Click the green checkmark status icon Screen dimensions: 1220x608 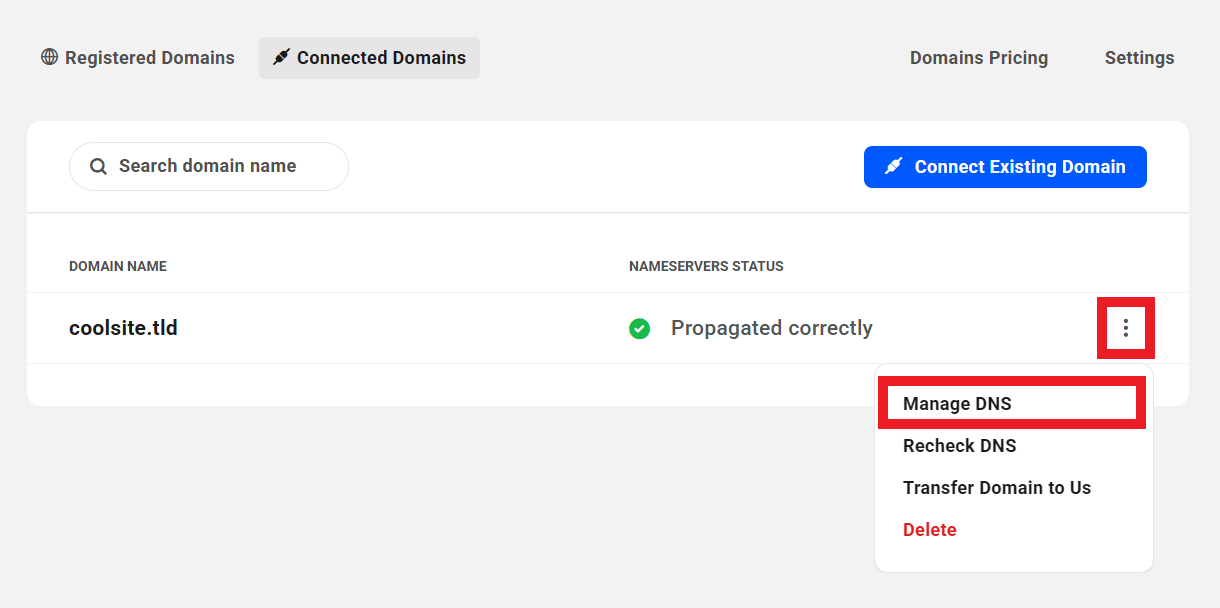pyautogui.click(x=640, y=328)
